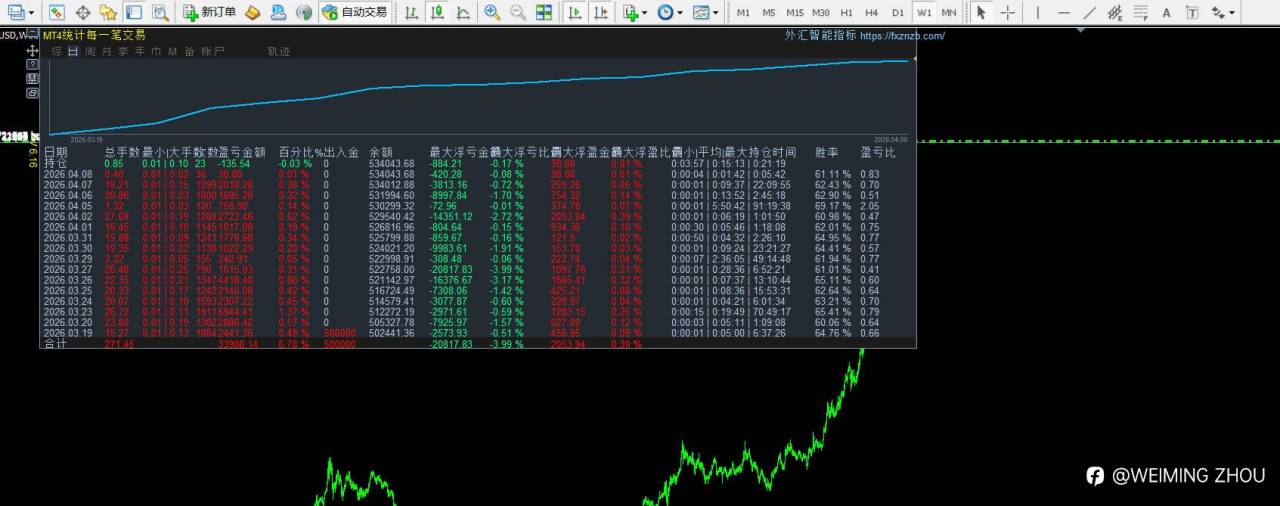Select the equidistant channel tool
The image size is (1280, 506).
pyautogui.click(x=1114, y=12)
